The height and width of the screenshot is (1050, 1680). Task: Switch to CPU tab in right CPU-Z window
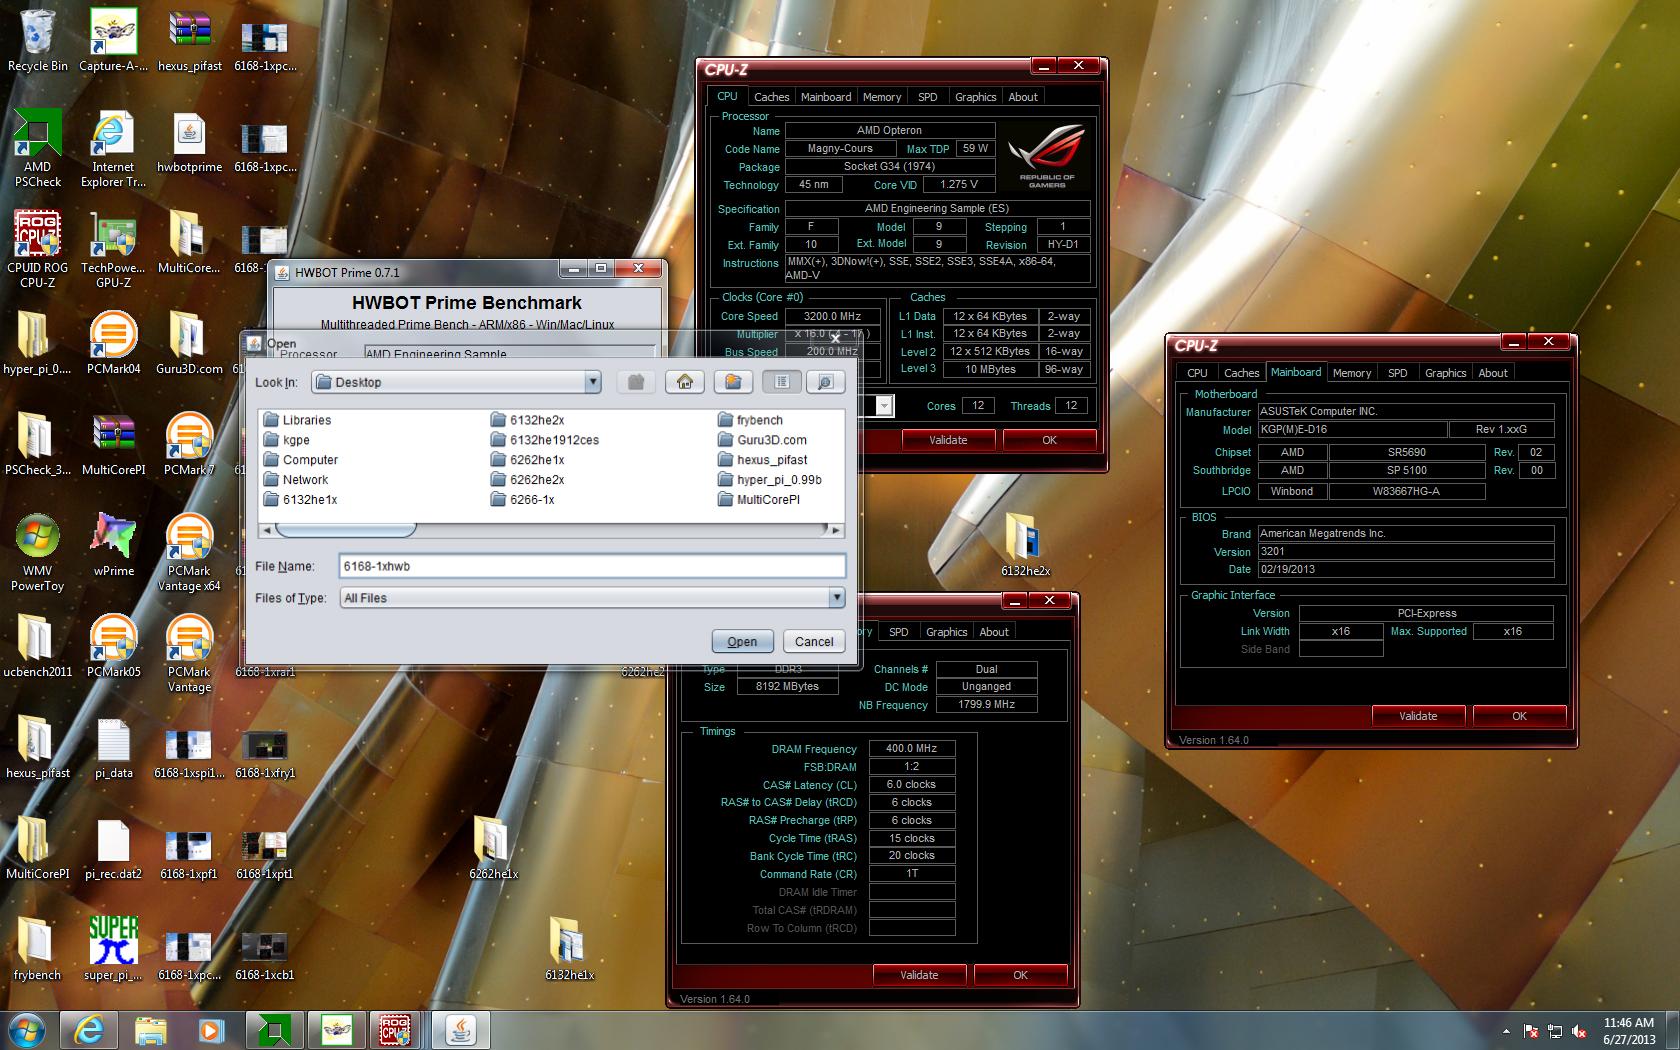pyautogui.click(x=1197, y=373)
